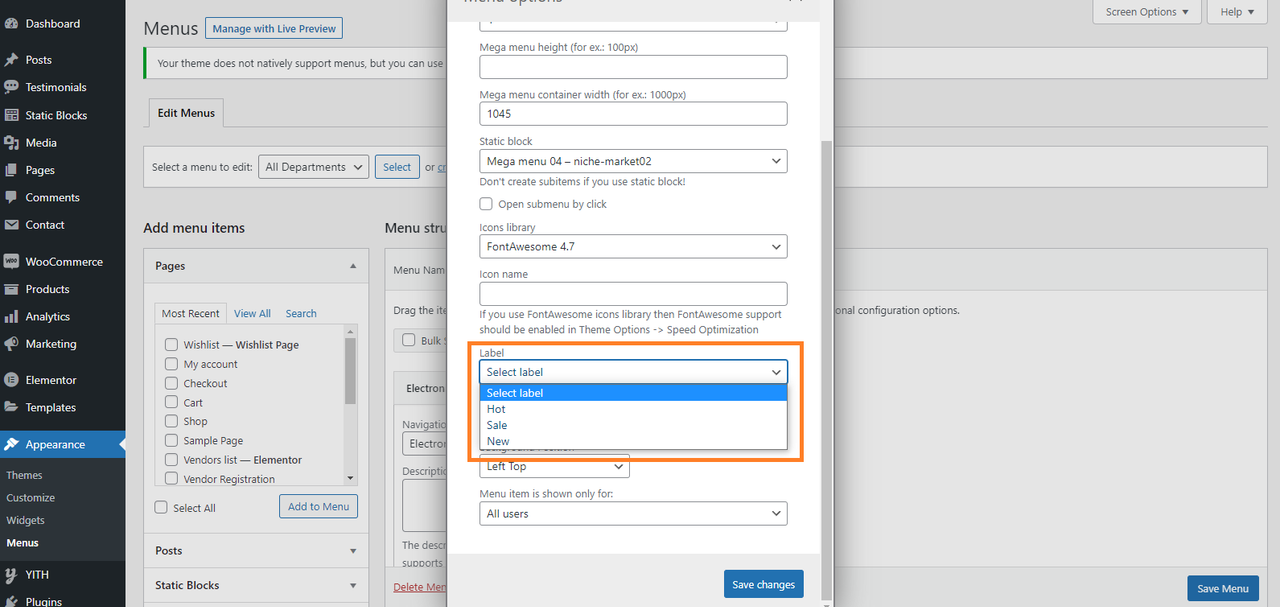Viewport: 1280px width, 607px height.
Task: Click the Static Blocks icon in sidebar
Action: point(12,115)
